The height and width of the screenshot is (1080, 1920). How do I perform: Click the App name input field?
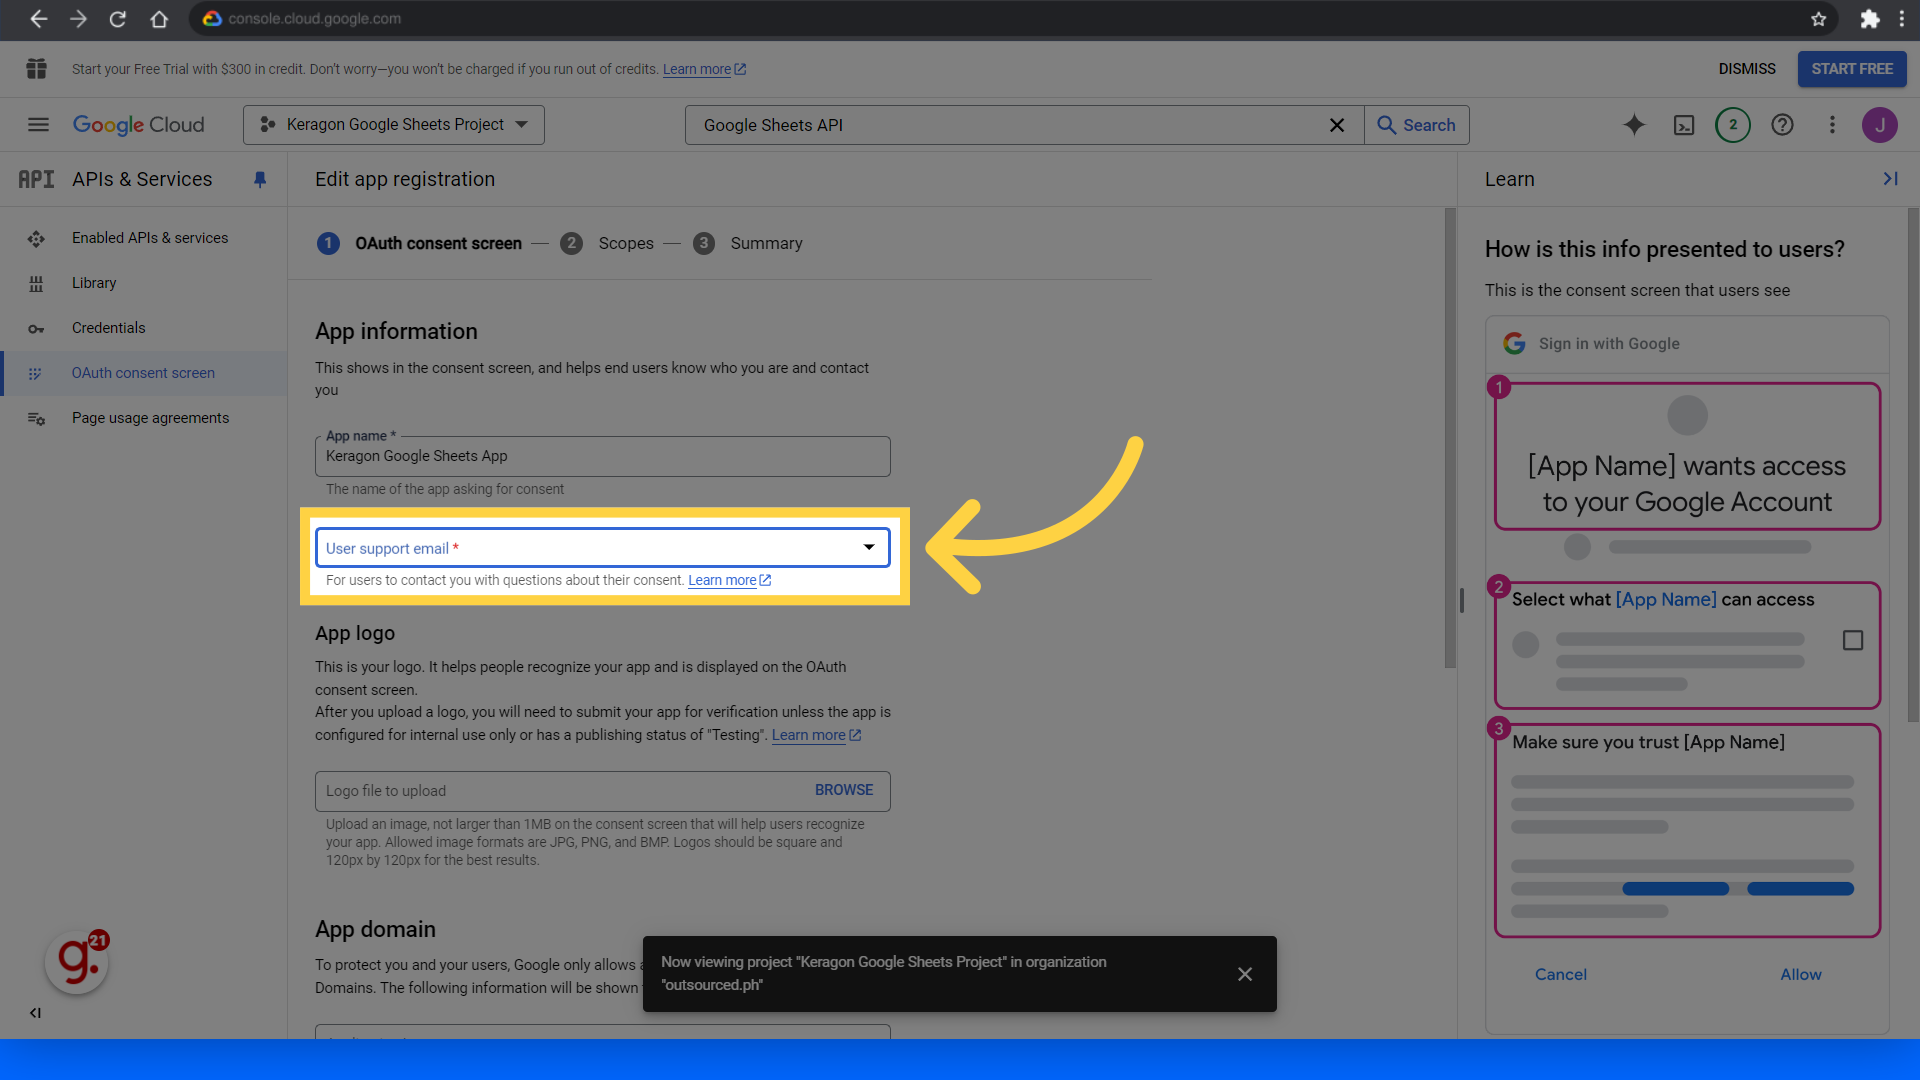[x=603, y=456]
